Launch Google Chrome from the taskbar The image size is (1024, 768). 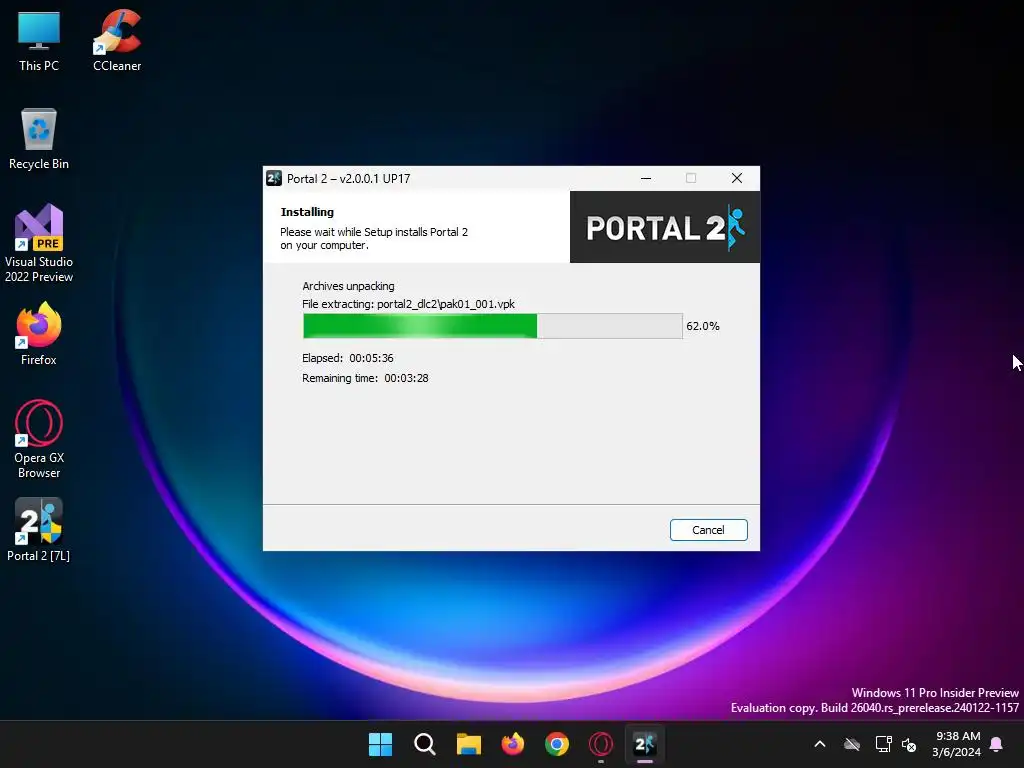pos(557,744)
